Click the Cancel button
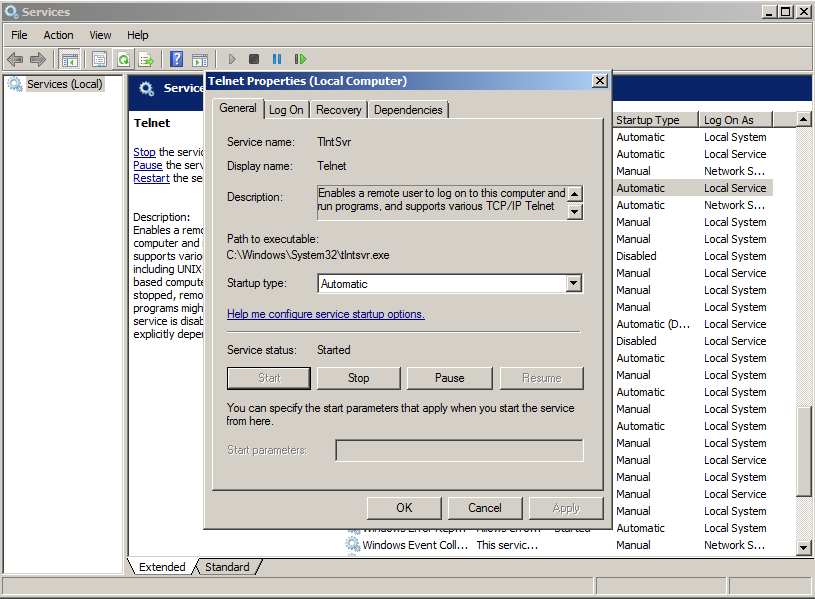This screenshot has height=599, width=815. point(485,508)
